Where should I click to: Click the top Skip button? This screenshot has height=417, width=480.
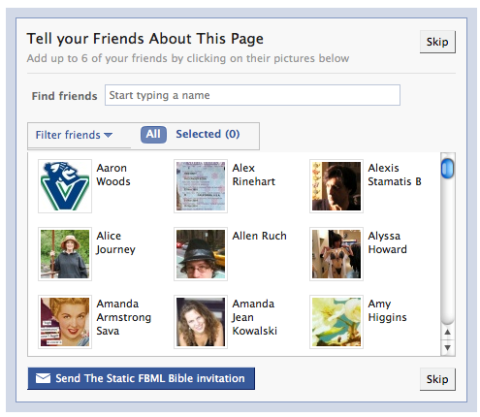coord(437,42)
